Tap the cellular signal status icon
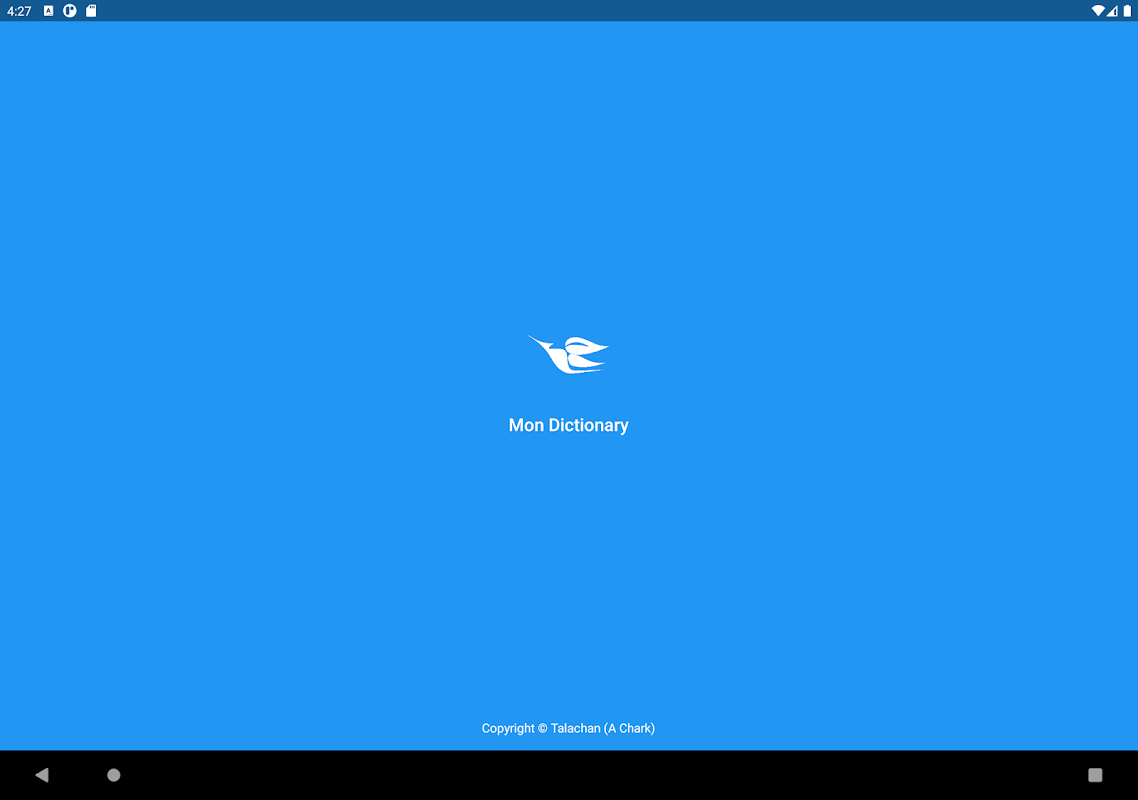 (x=1112, y=11)
